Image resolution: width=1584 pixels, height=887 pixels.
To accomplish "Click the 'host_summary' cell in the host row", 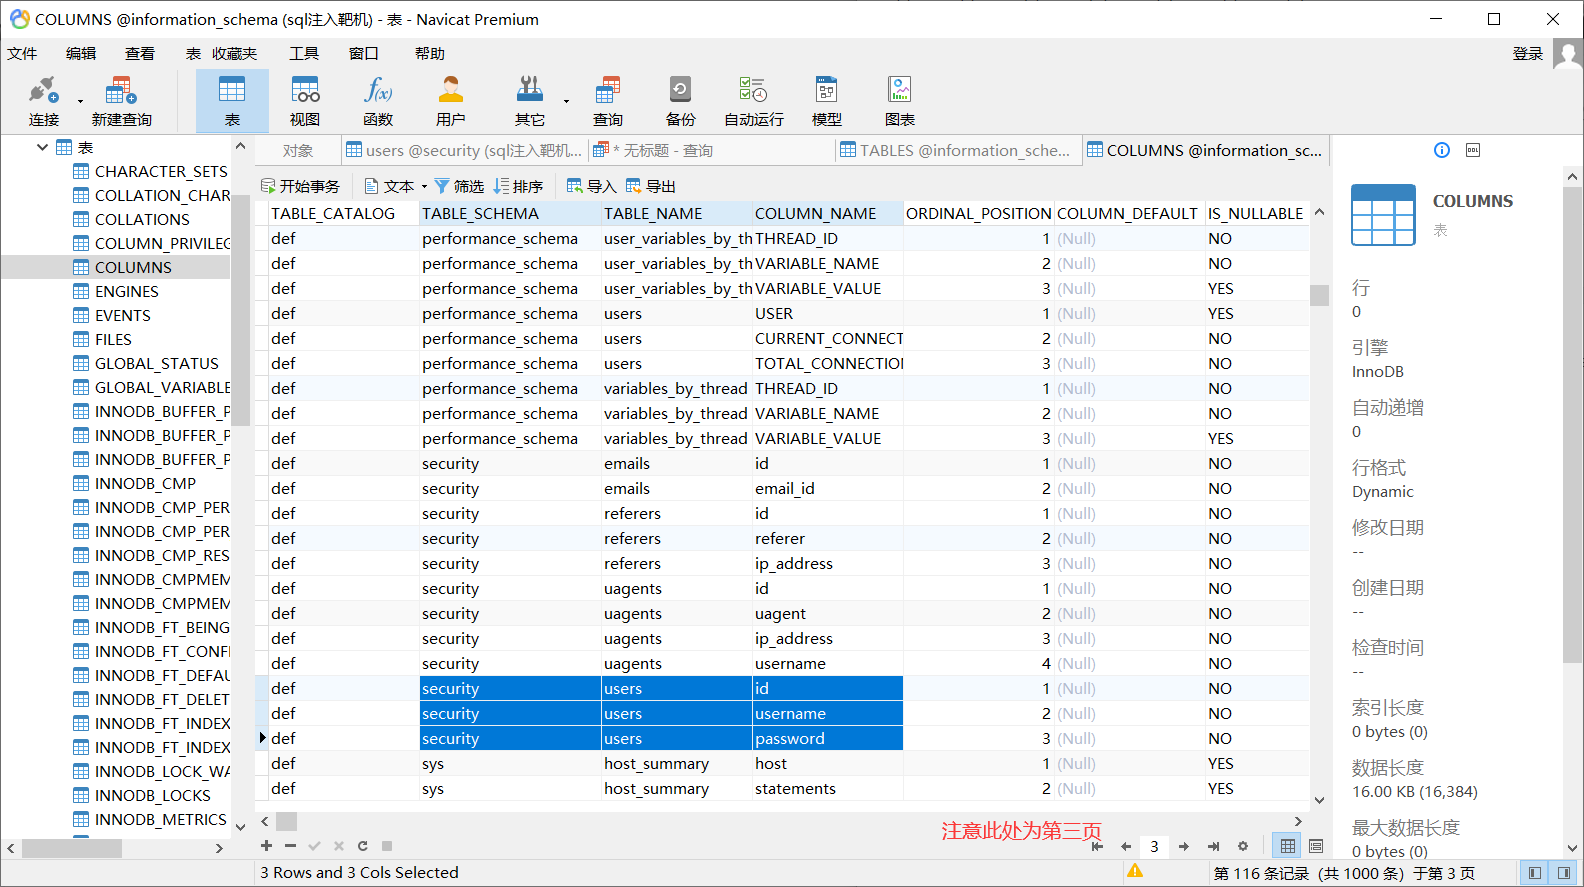I will pyautogui.click(x=677, y=763).
